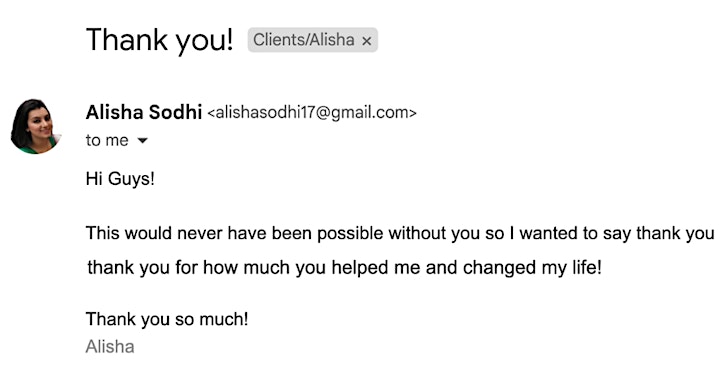Click the word 'wanted' in the message
Screen dimensions: 720x378
(549, 233)
